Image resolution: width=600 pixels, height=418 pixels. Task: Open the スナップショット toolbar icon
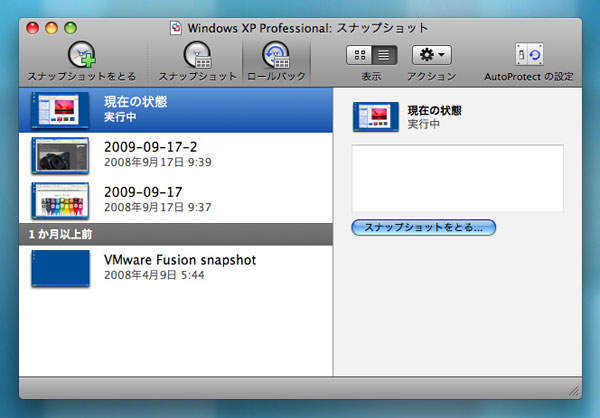click(x=197, y=54)
